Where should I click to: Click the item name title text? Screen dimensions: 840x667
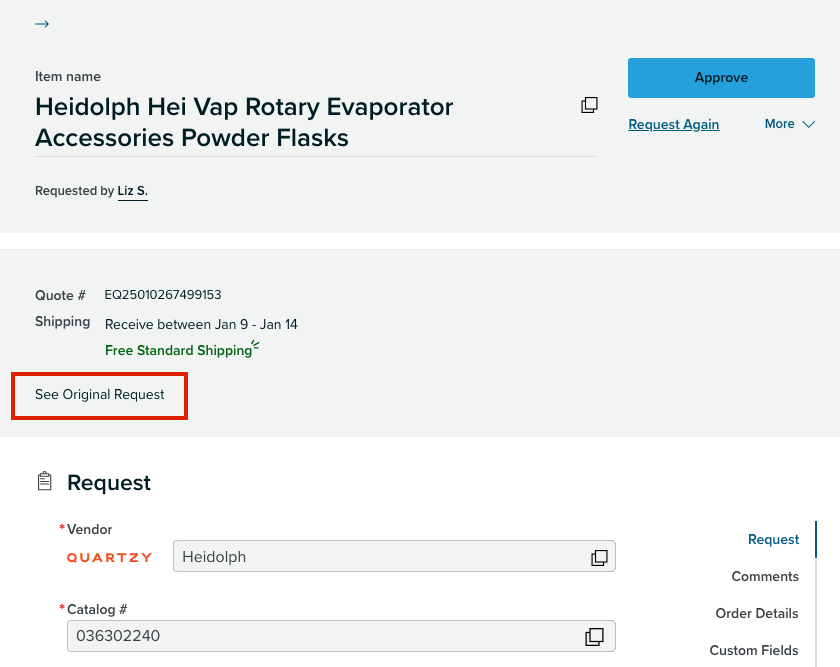244,122
